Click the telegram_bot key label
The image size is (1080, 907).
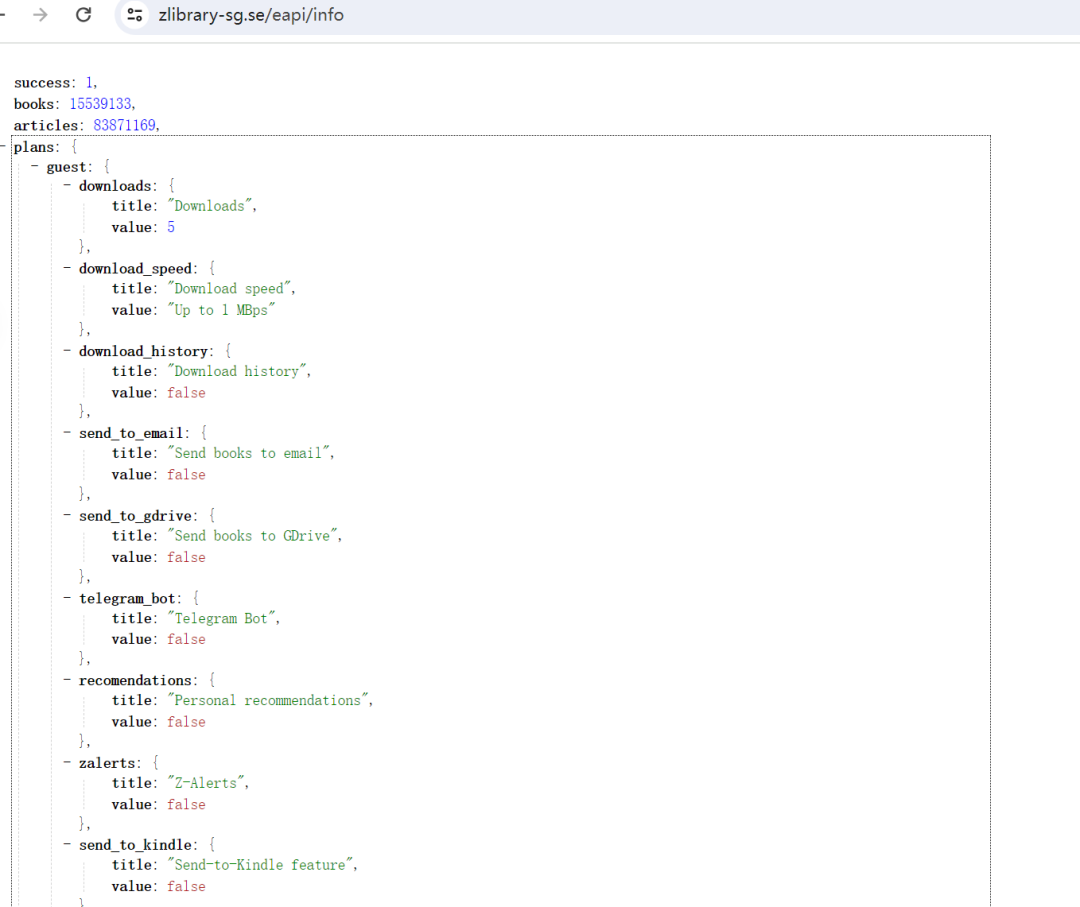coord(127,598)
